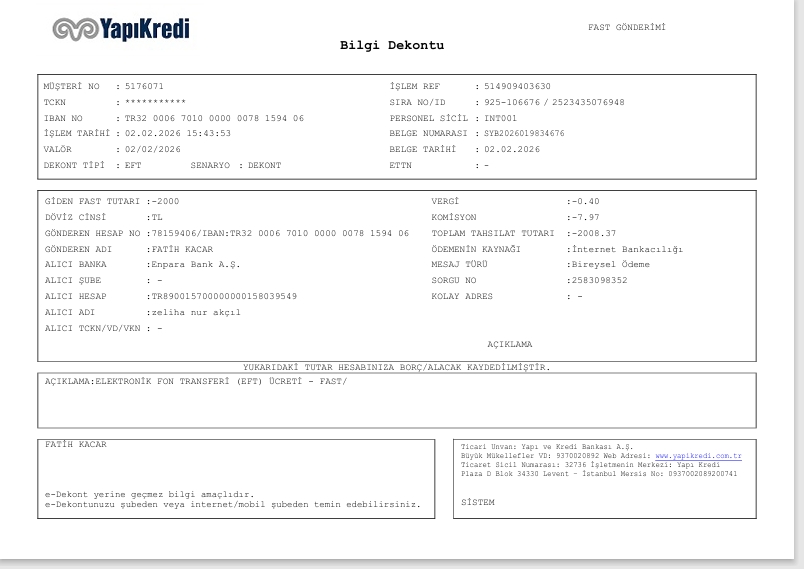Select the Sorgu No value 2583098352
Image resolution: width=804 pixels, height=569 pixels.
tap(599, 280)
